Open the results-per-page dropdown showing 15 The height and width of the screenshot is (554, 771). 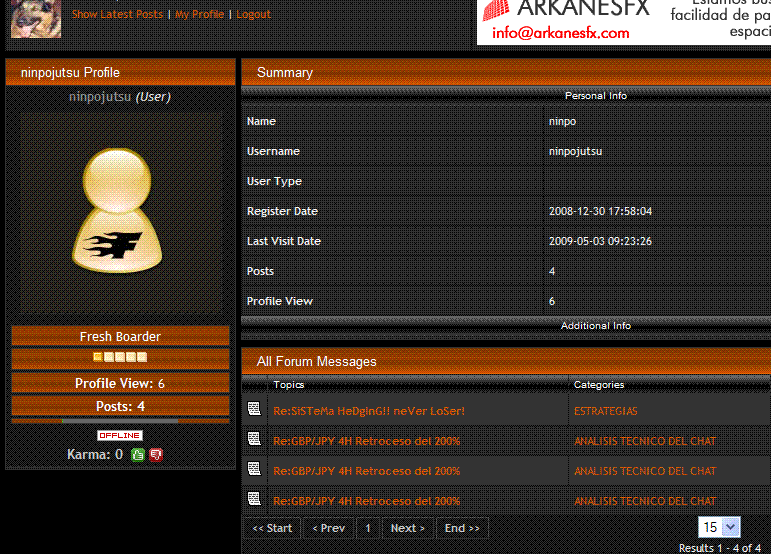(719, 527)
